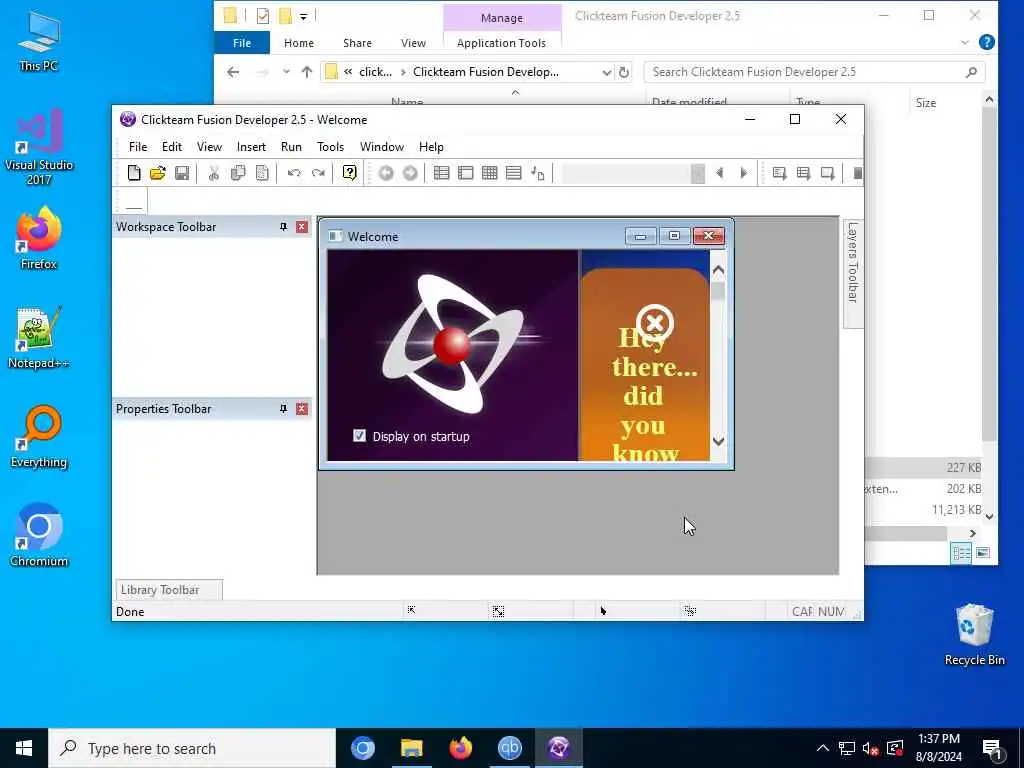This screenshot has height=768, width=1024.
Task: Open Explorer recent locations dropdown arrow
Action: tap(286, 72)
